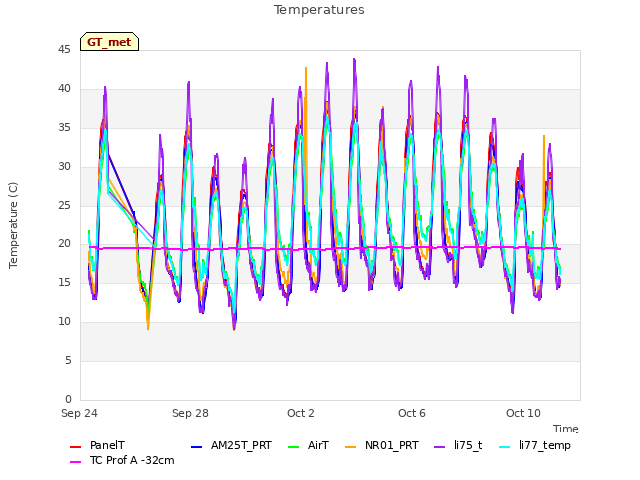Click the Oct 2 x-axis tick label
The width and height of the screenshot is (640, 480).
coord(301,413)
